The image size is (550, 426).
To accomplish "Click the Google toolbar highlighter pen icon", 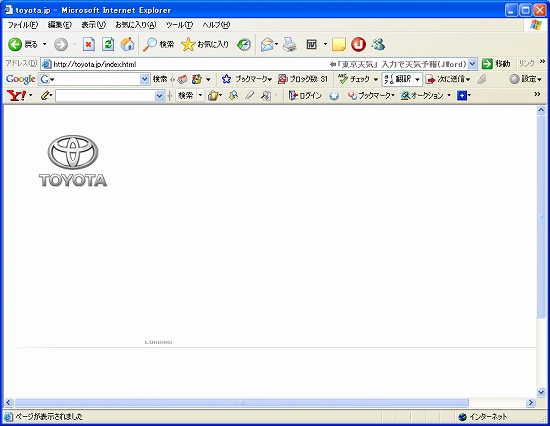I will (x=482, y=79).
